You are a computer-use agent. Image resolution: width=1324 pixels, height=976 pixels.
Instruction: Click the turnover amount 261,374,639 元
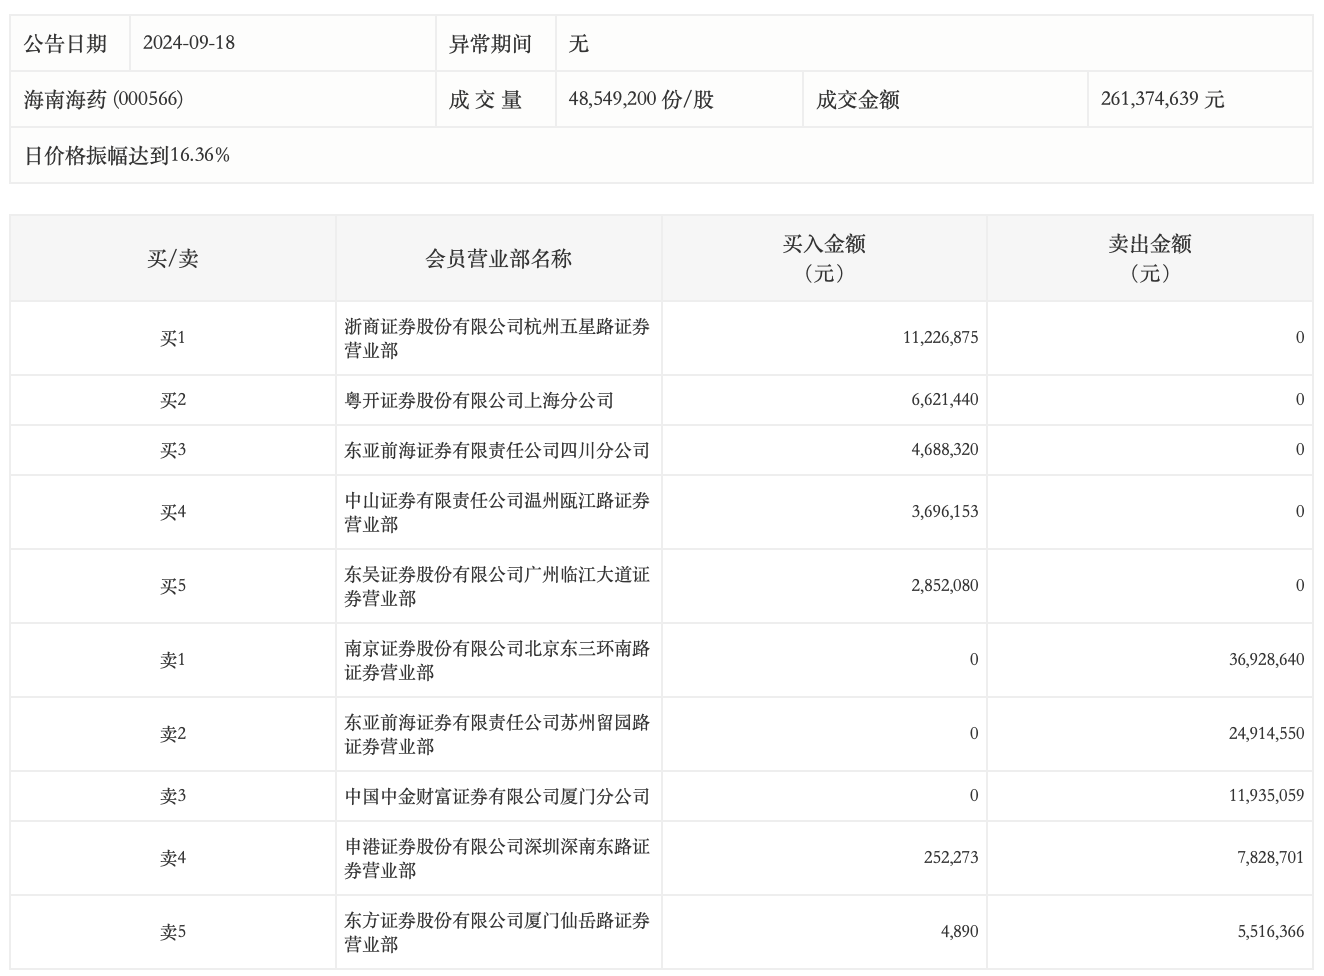(x=1162, y=99)
